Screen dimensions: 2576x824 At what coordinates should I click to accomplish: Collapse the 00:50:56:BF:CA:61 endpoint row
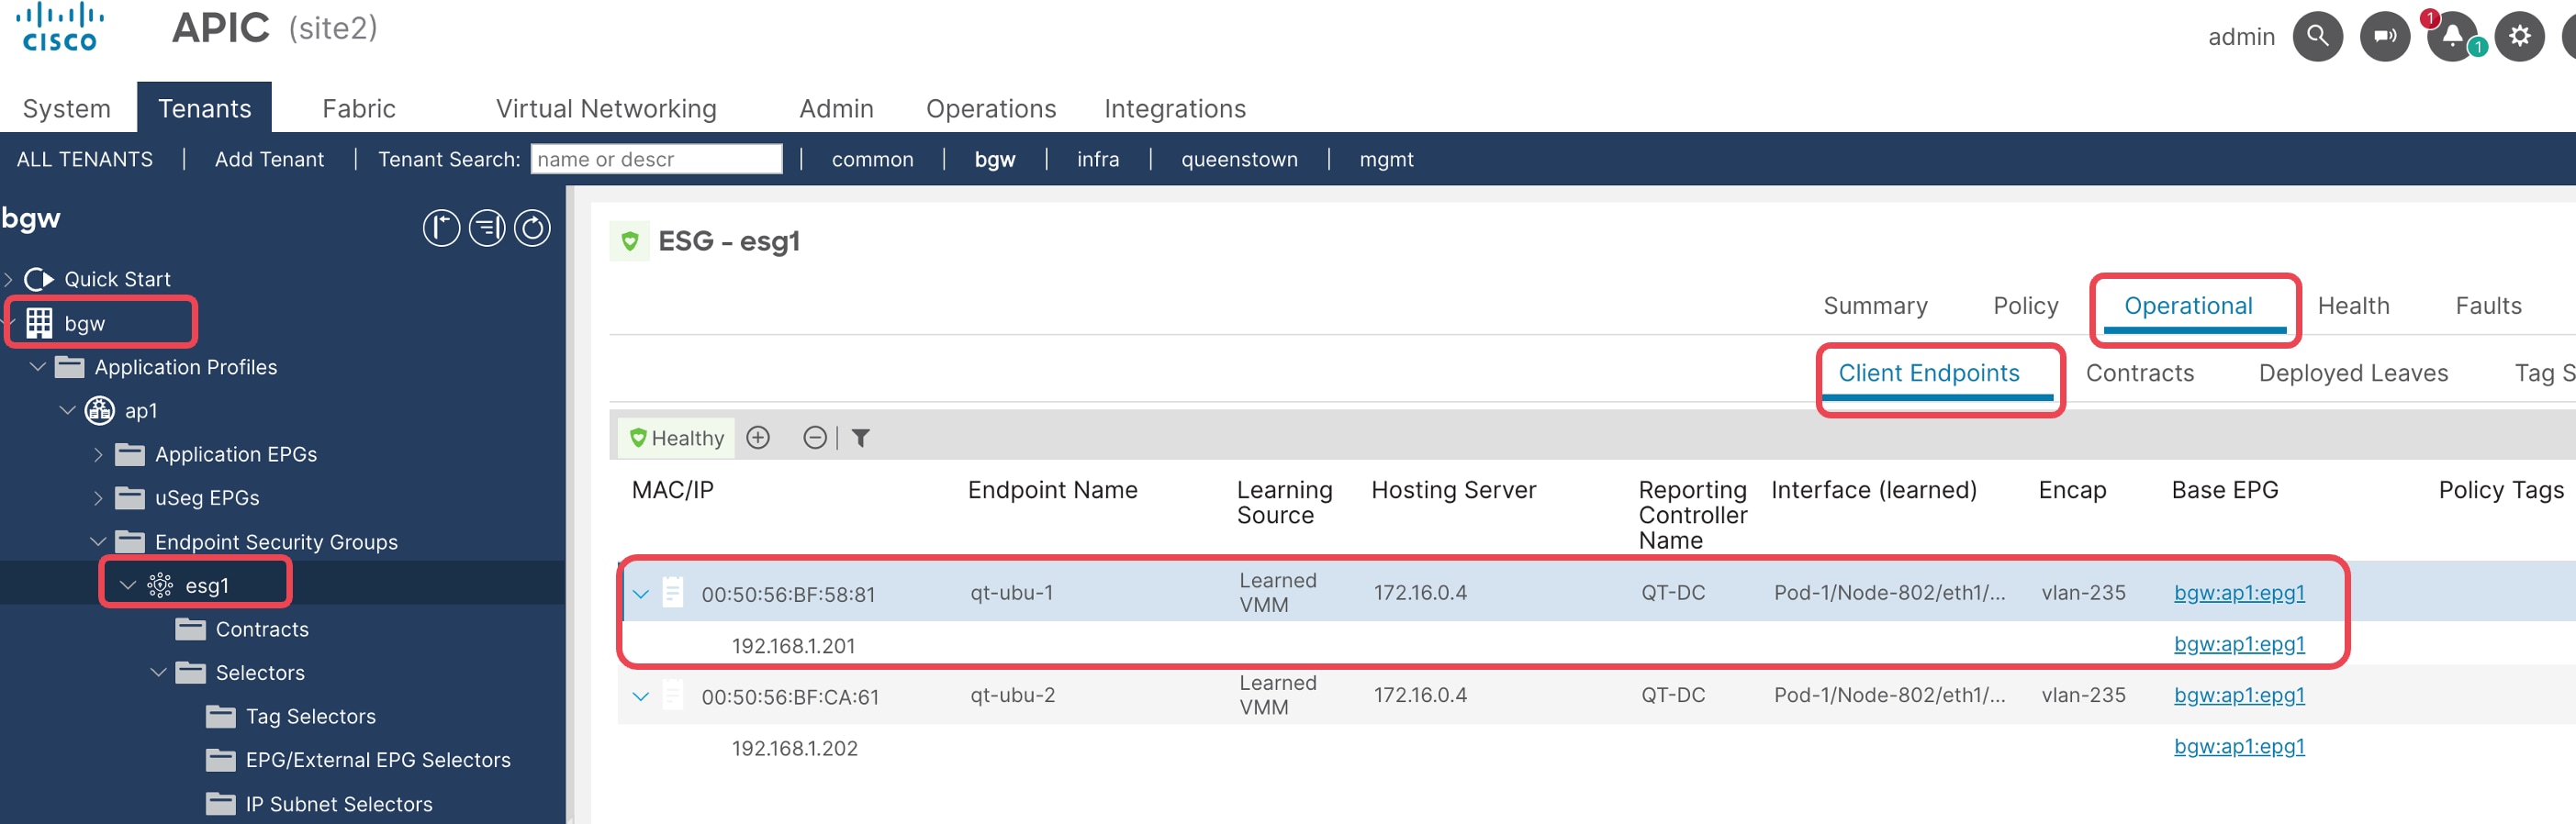(x=641, y=696)
